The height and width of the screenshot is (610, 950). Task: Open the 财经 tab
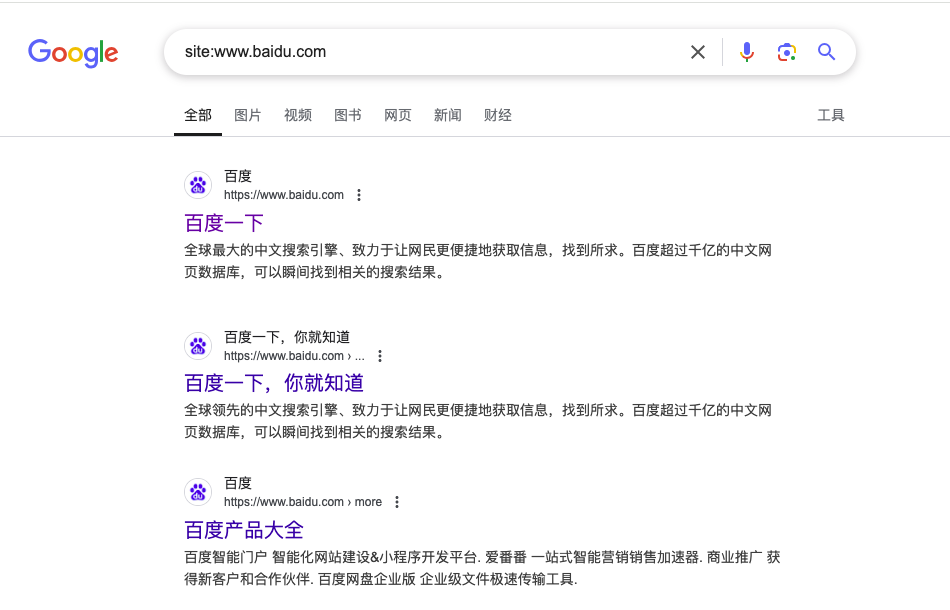[x=497, y=115]
